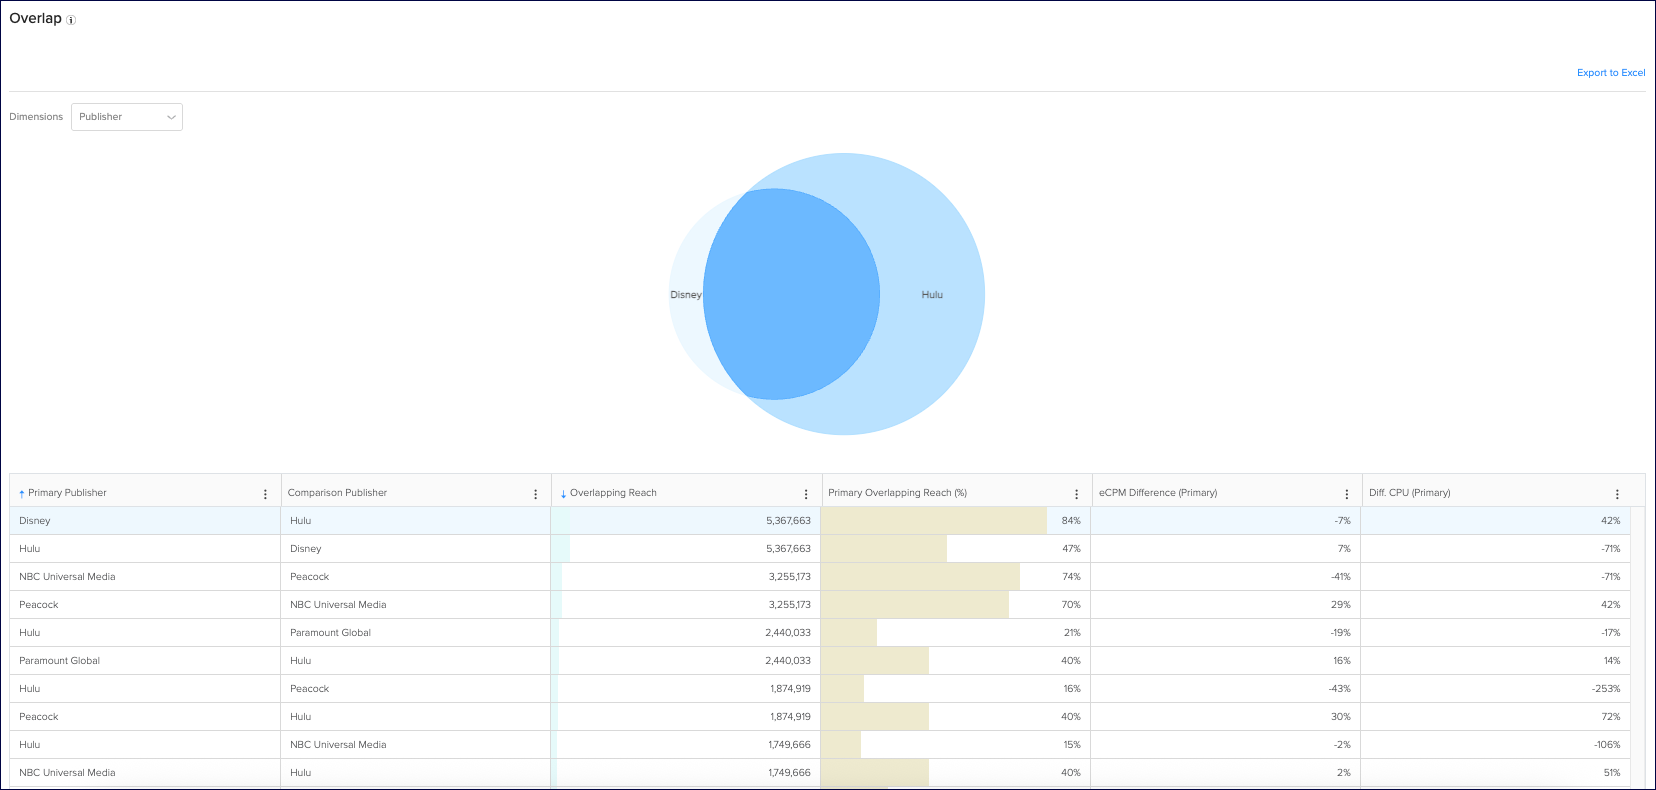Click the 29% eCPM difference value
The image size is (1656, 790).
click(1341, 605)
